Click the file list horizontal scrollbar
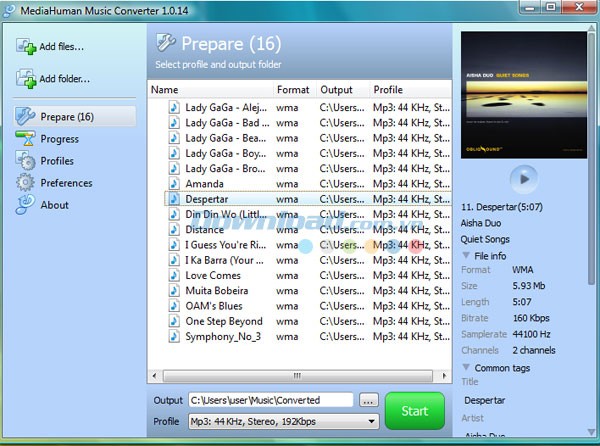Image resolution: width=600 pixels, height=446 pixels. point(298,376)
